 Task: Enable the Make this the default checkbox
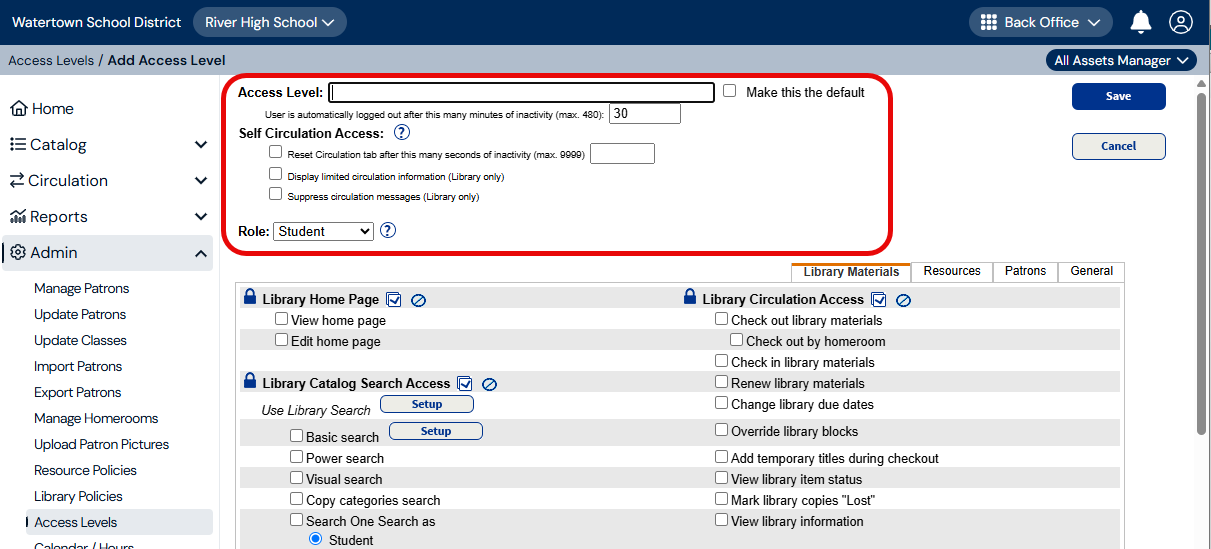[730, 91]
